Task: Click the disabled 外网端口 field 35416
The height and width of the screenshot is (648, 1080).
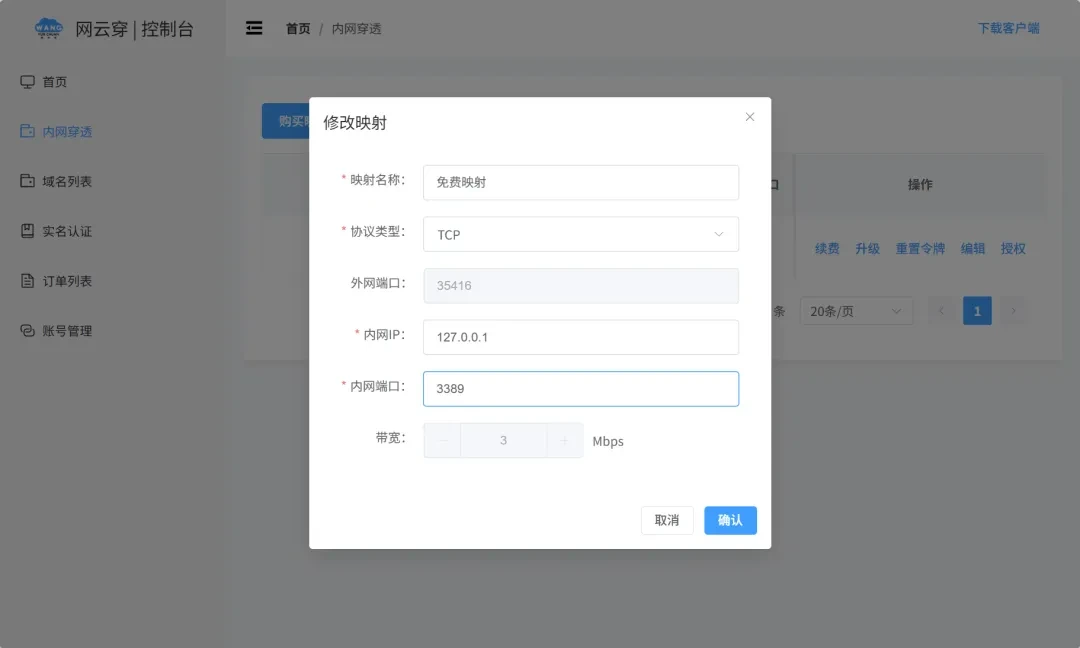Action: pos(581,286)
